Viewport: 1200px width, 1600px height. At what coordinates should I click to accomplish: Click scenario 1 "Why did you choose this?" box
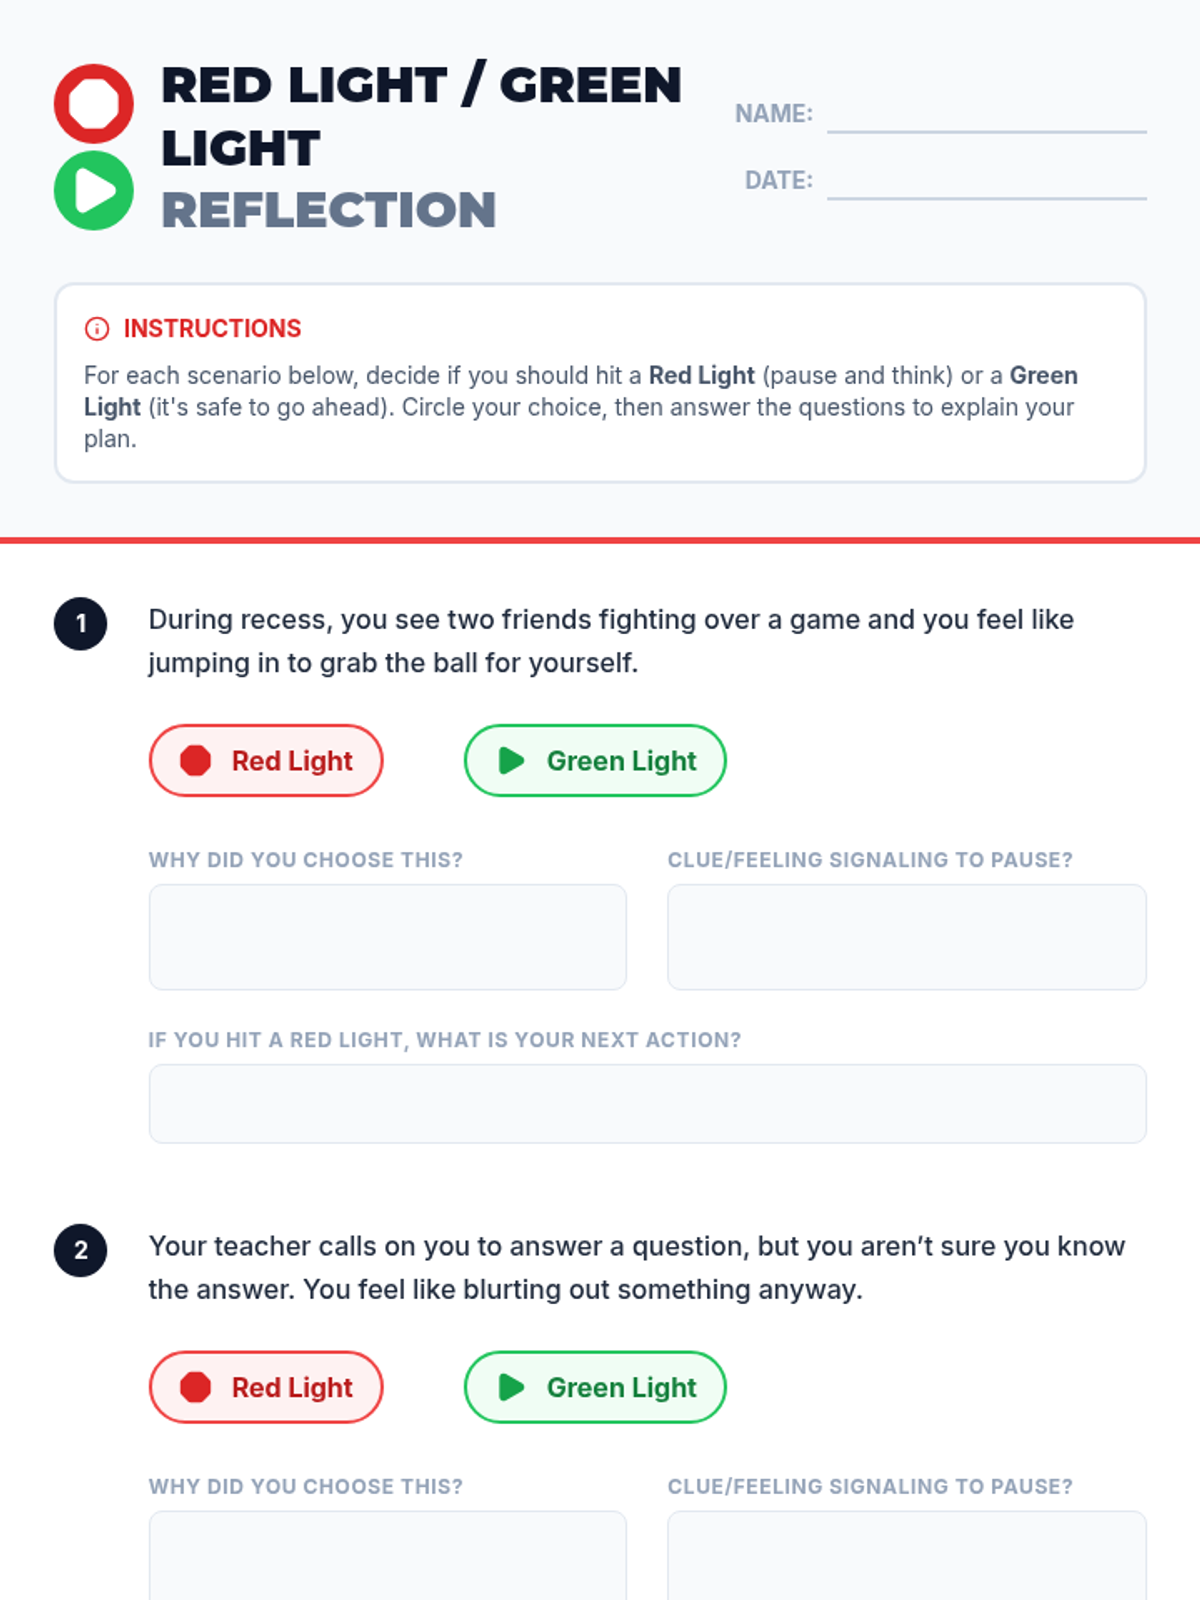tap(388, 937)
